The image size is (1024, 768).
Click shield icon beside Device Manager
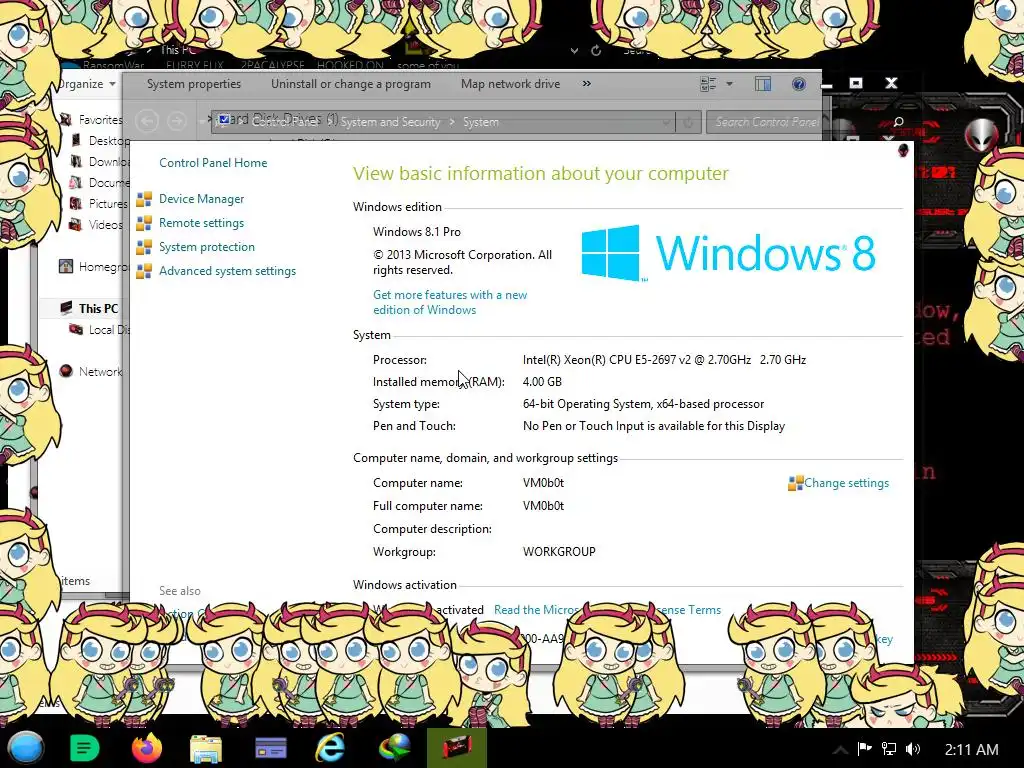point(144,199)
